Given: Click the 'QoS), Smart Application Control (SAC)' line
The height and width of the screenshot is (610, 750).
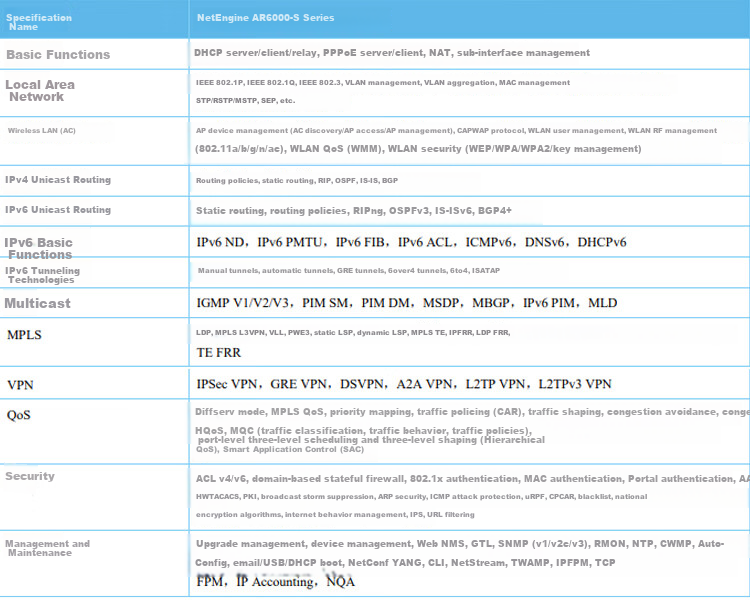Looking at the screenshot, I should [x=280, y=449].
